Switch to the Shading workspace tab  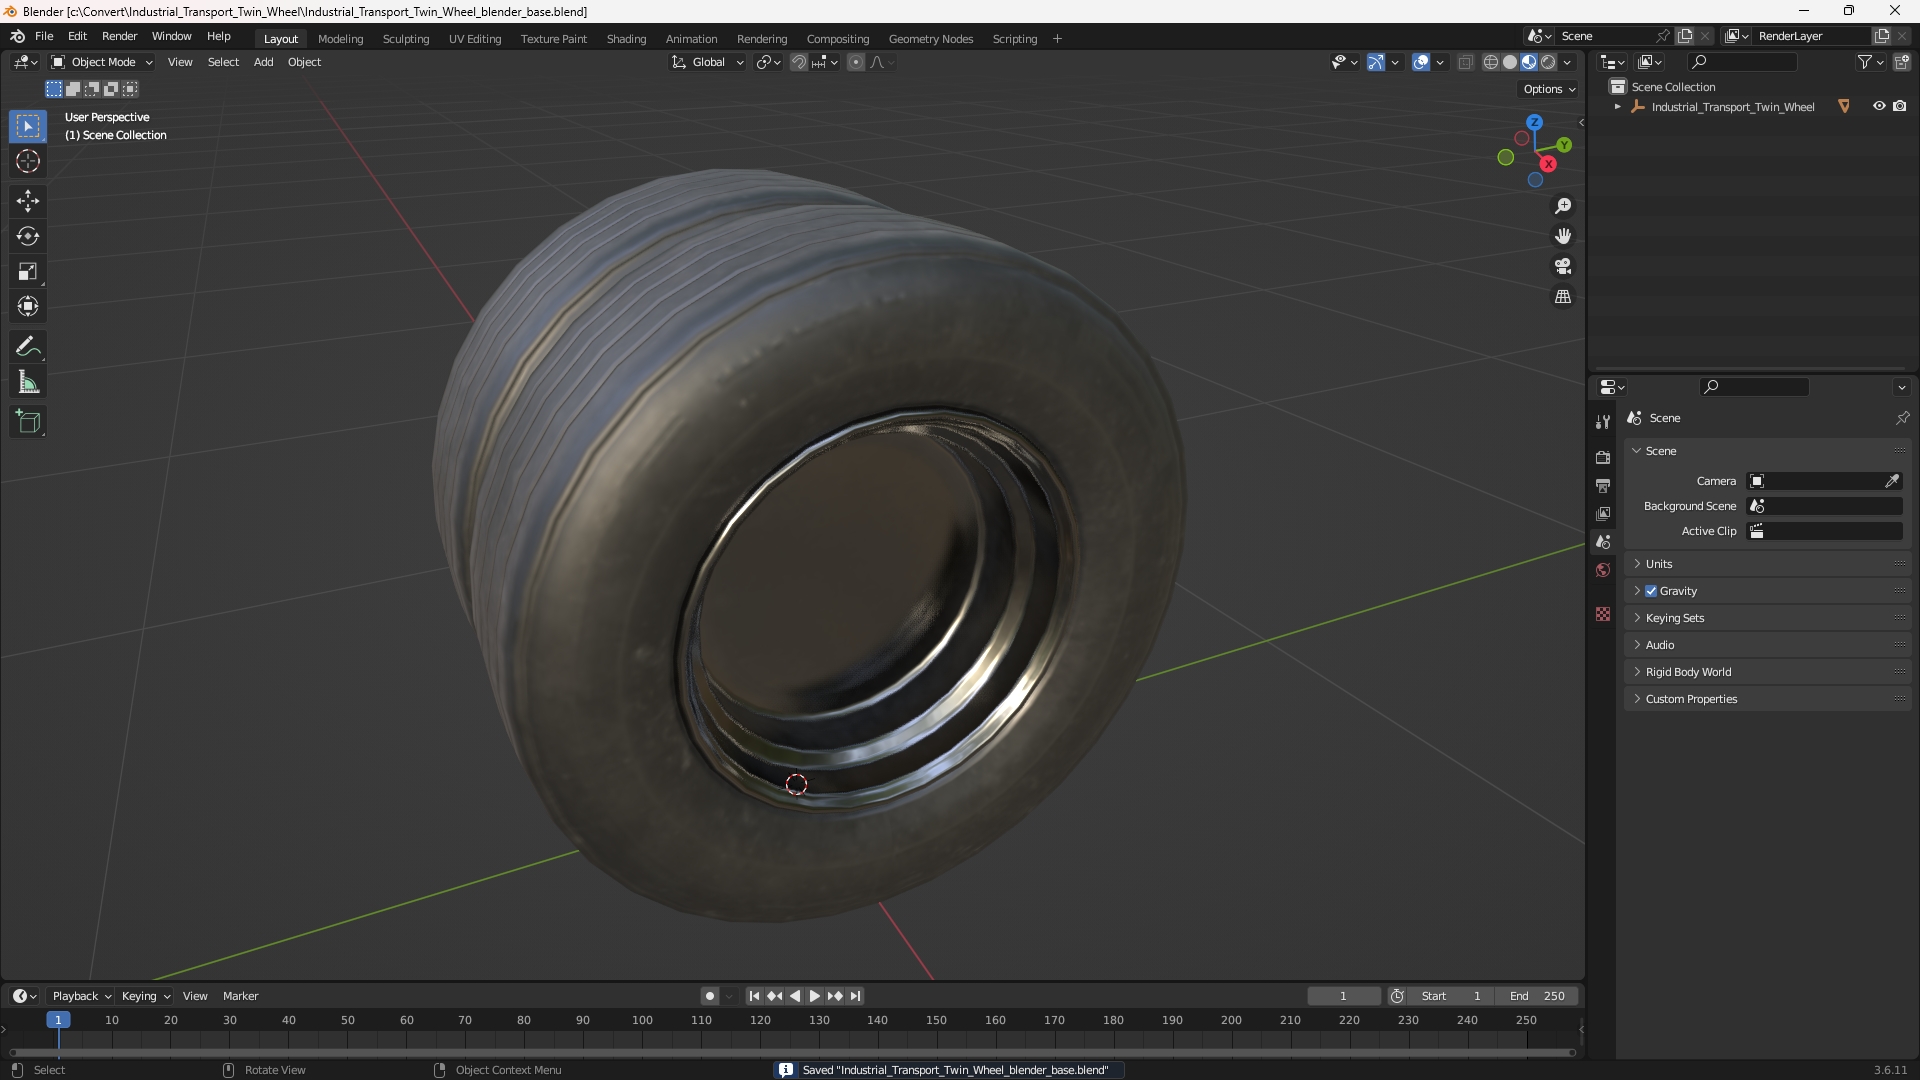tap(626, 39)
